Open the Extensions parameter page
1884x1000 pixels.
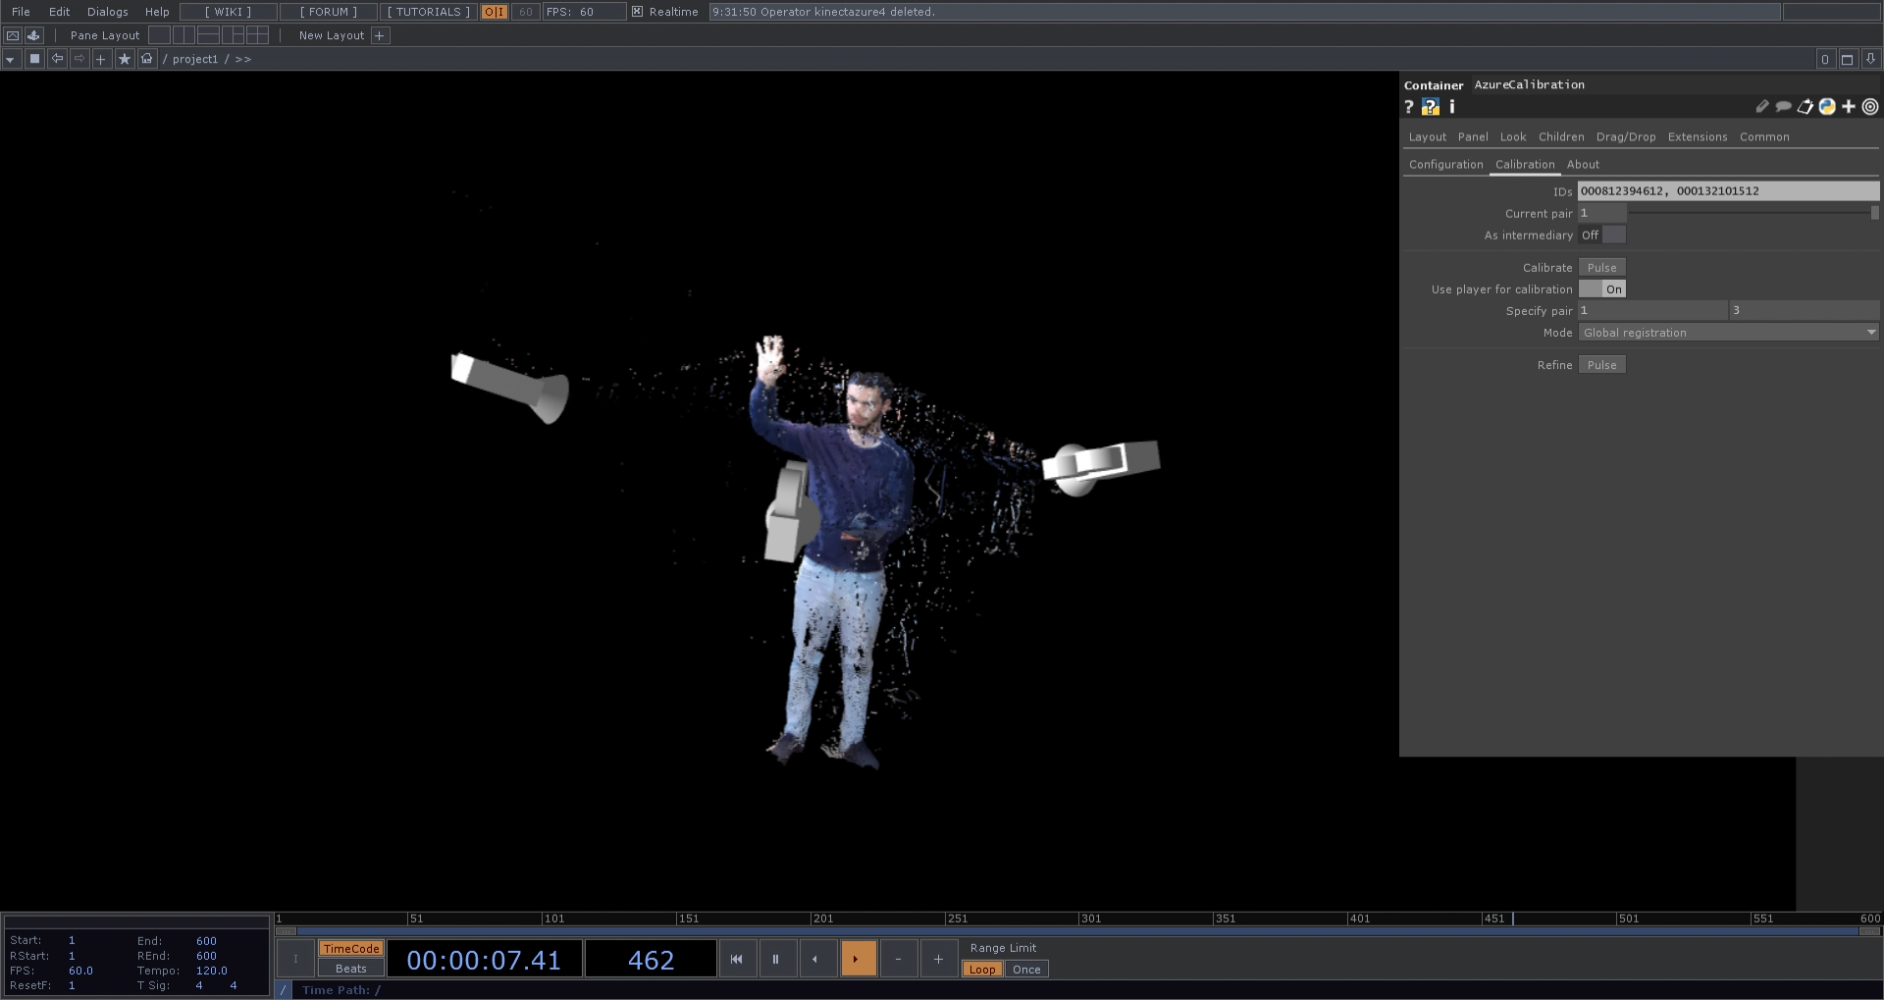click(1697, 137)
